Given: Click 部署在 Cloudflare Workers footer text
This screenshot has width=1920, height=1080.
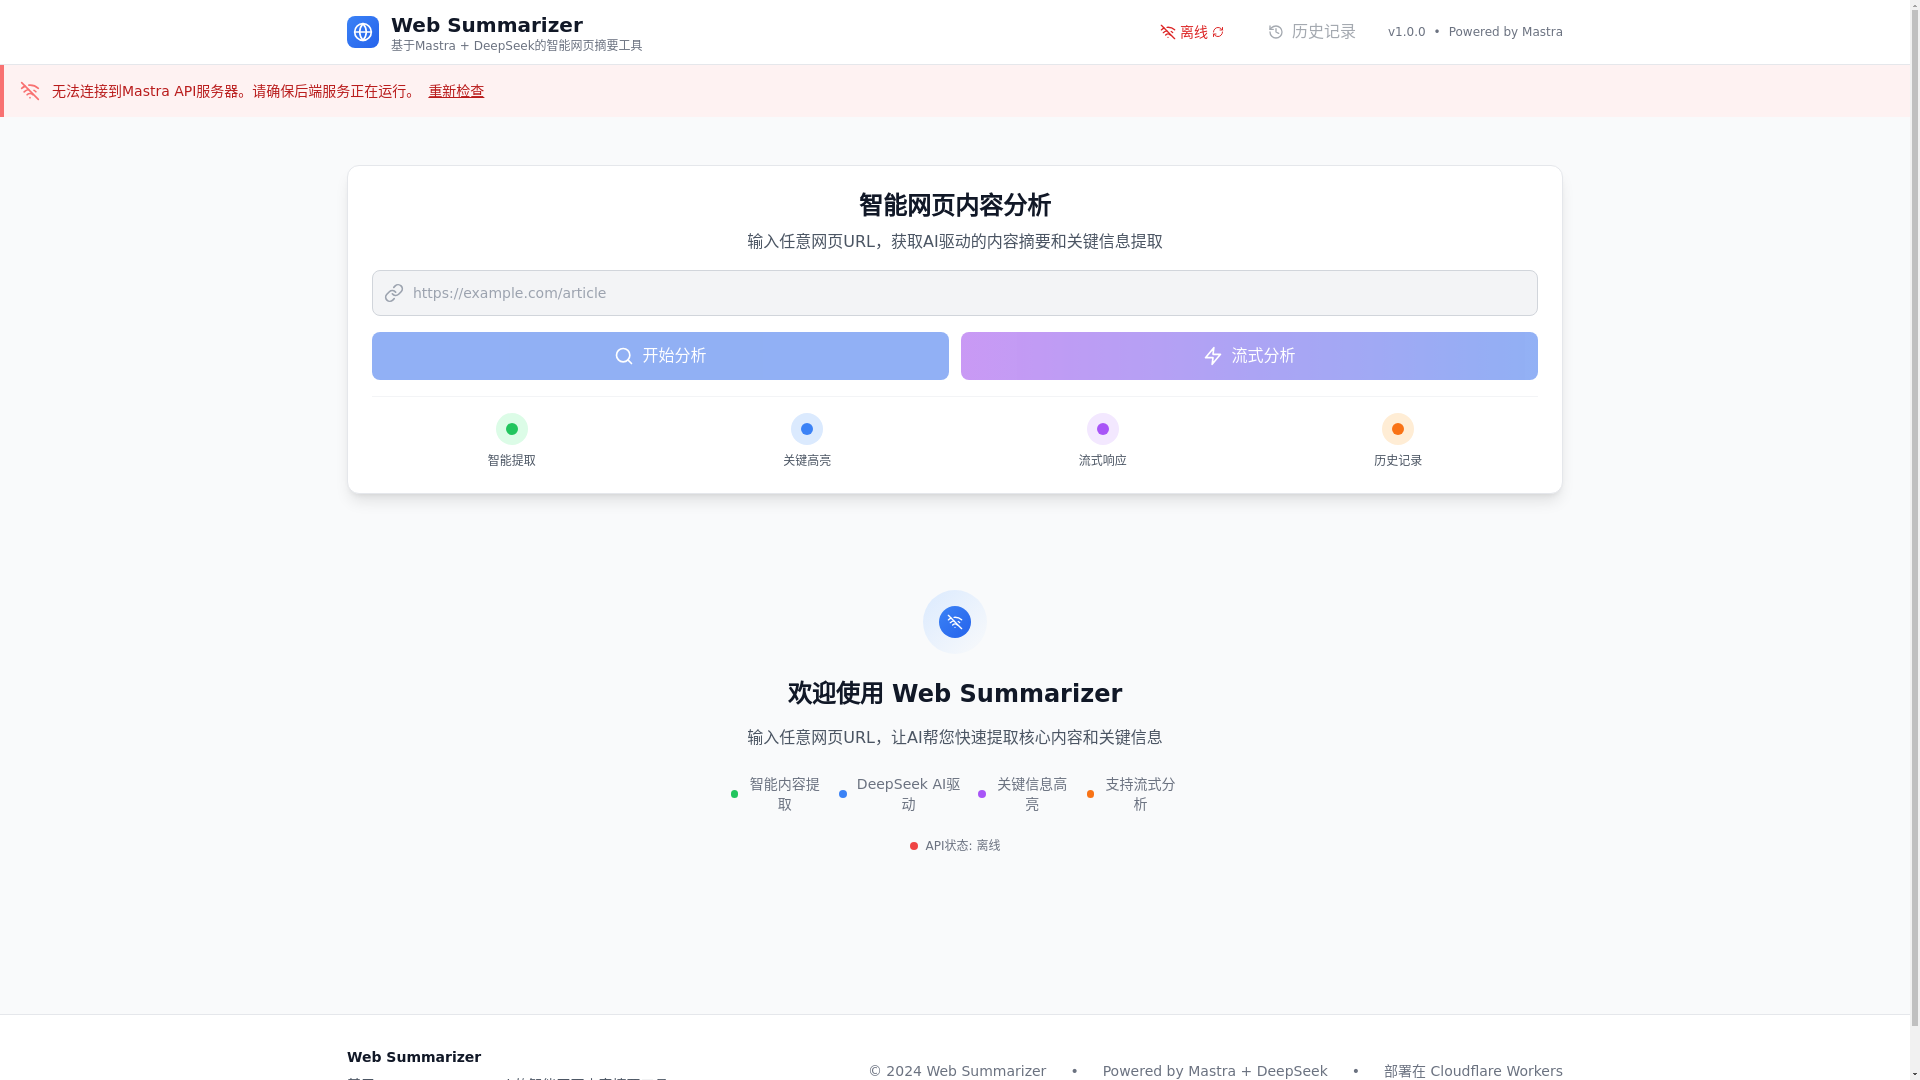Looking at the screenshot, I should pyautogui.click(x=1473, y=1071).
